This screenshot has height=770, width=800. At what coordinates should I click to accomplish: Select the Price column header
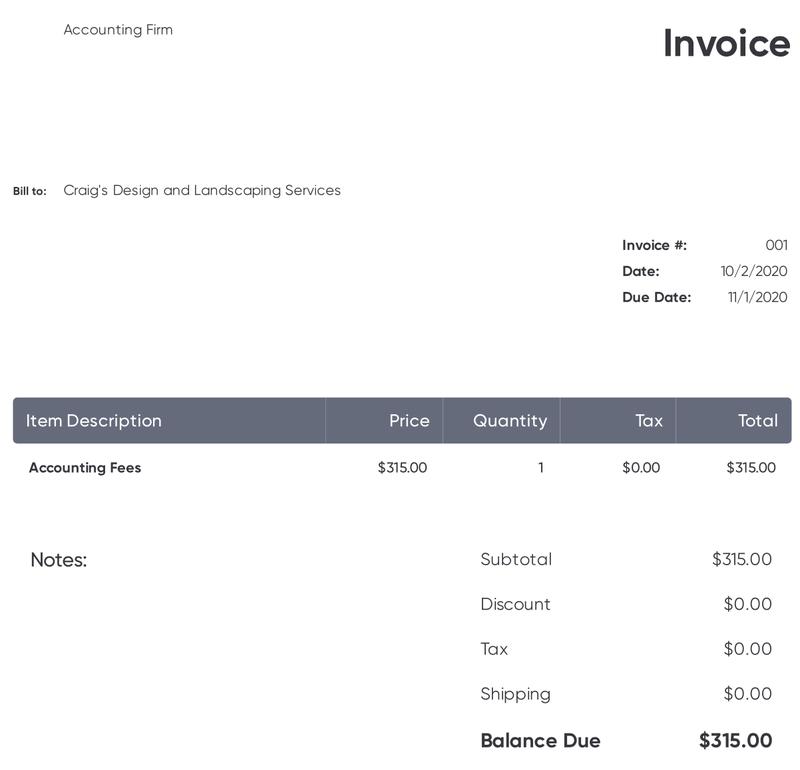(409, 421)
